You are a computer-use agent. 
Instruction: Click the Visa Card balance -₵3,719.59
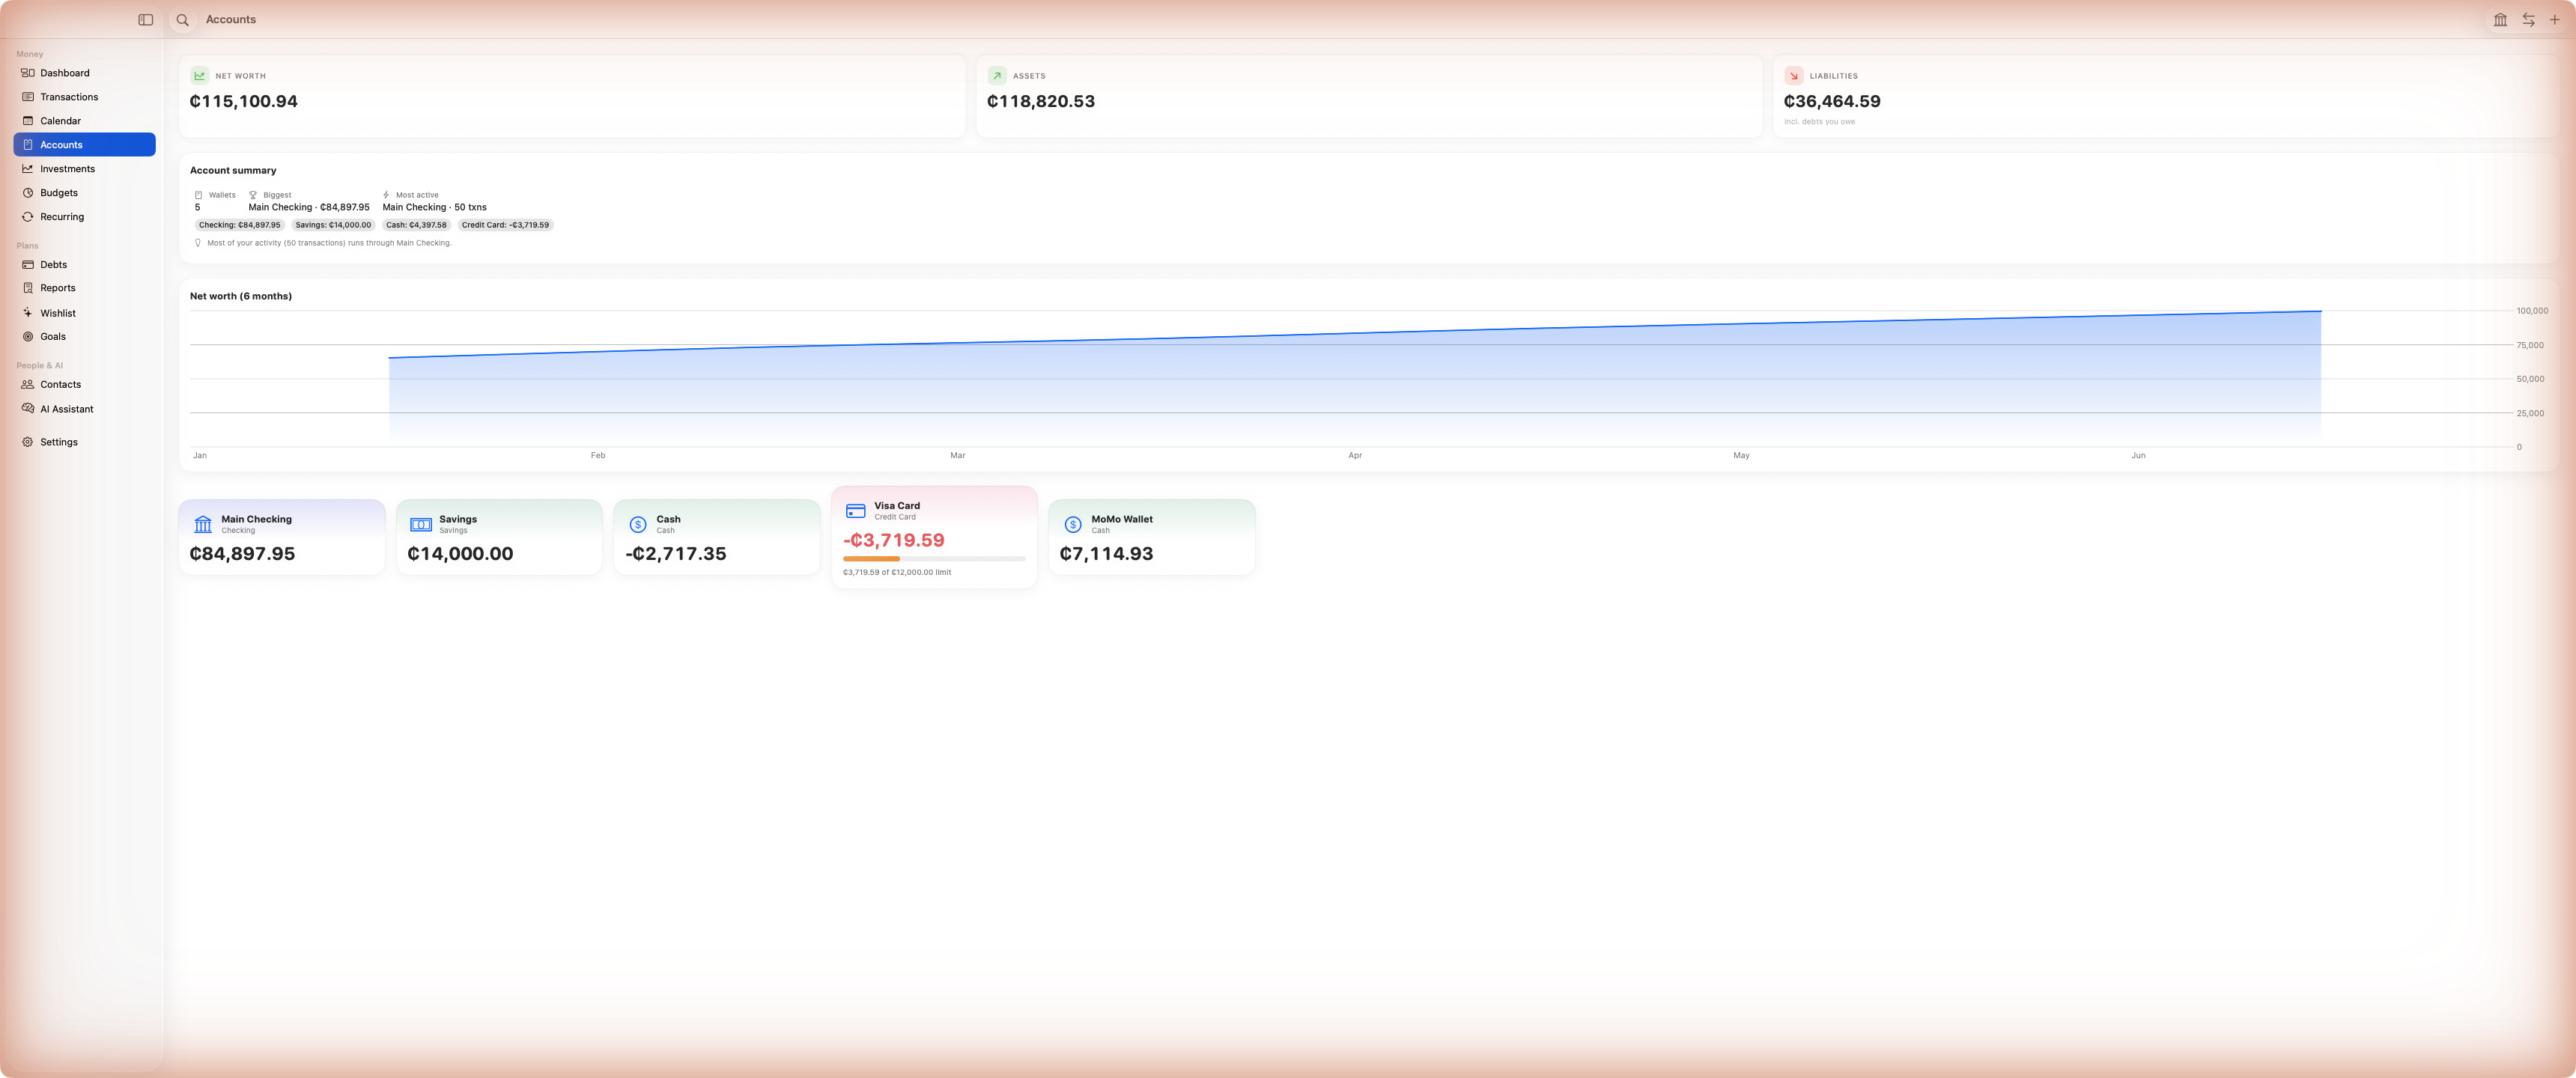tap(894, 541)
